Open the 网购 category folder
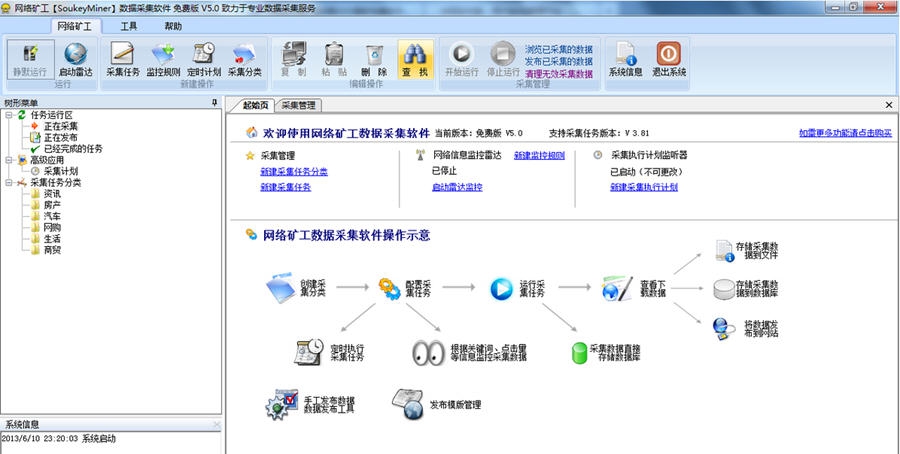Viewport: 900px width, 454px height. pos(52,227)
